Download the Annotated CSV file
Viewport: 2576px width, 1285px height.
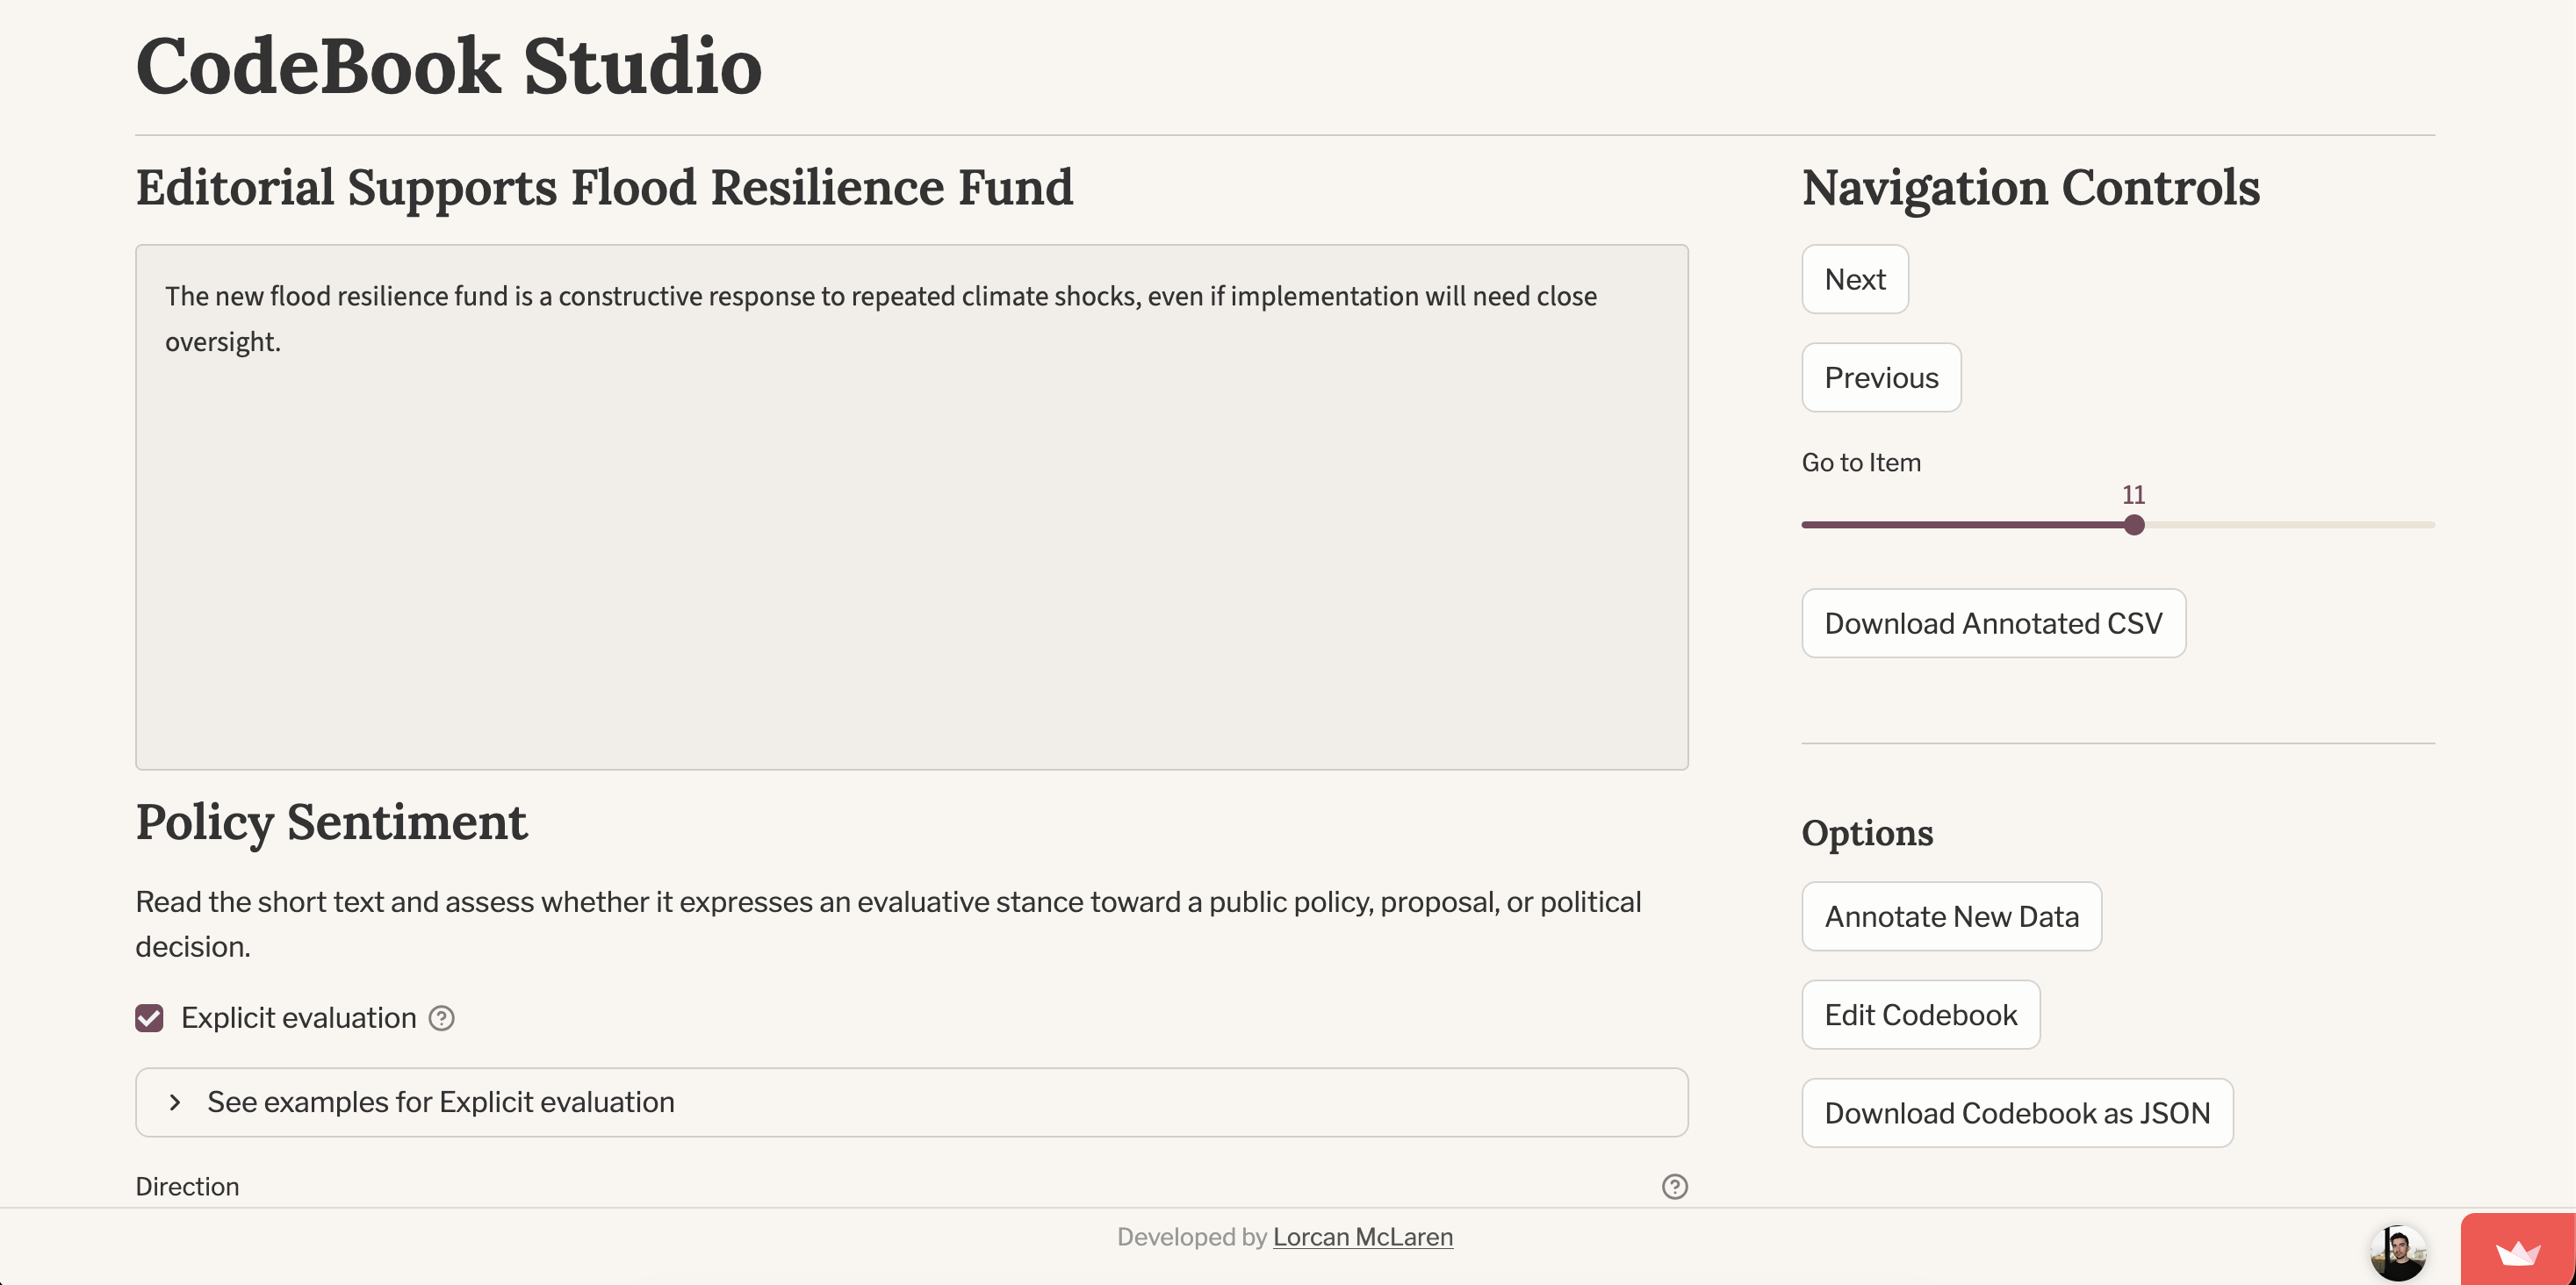click(1992, 623)
